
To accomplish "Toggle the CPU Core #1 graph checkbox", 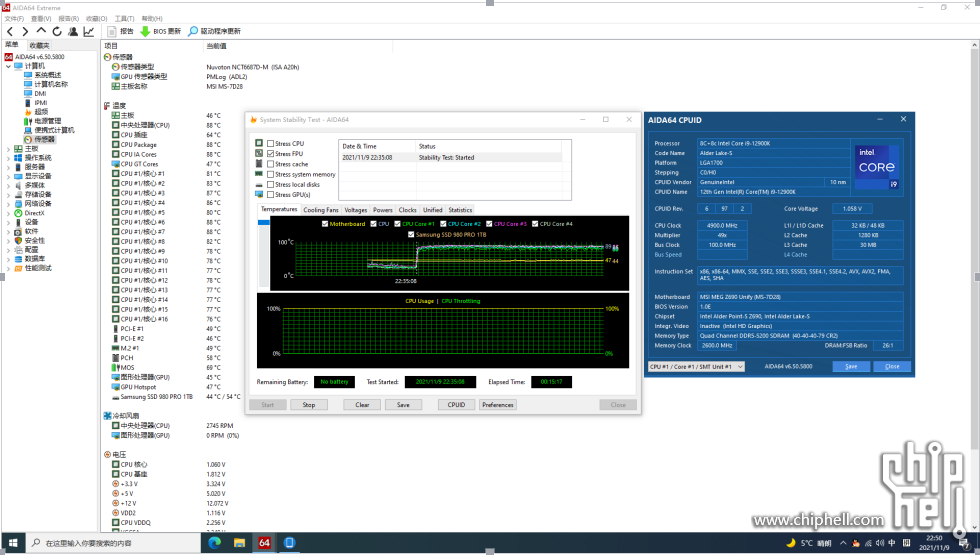I will [398, 224].
